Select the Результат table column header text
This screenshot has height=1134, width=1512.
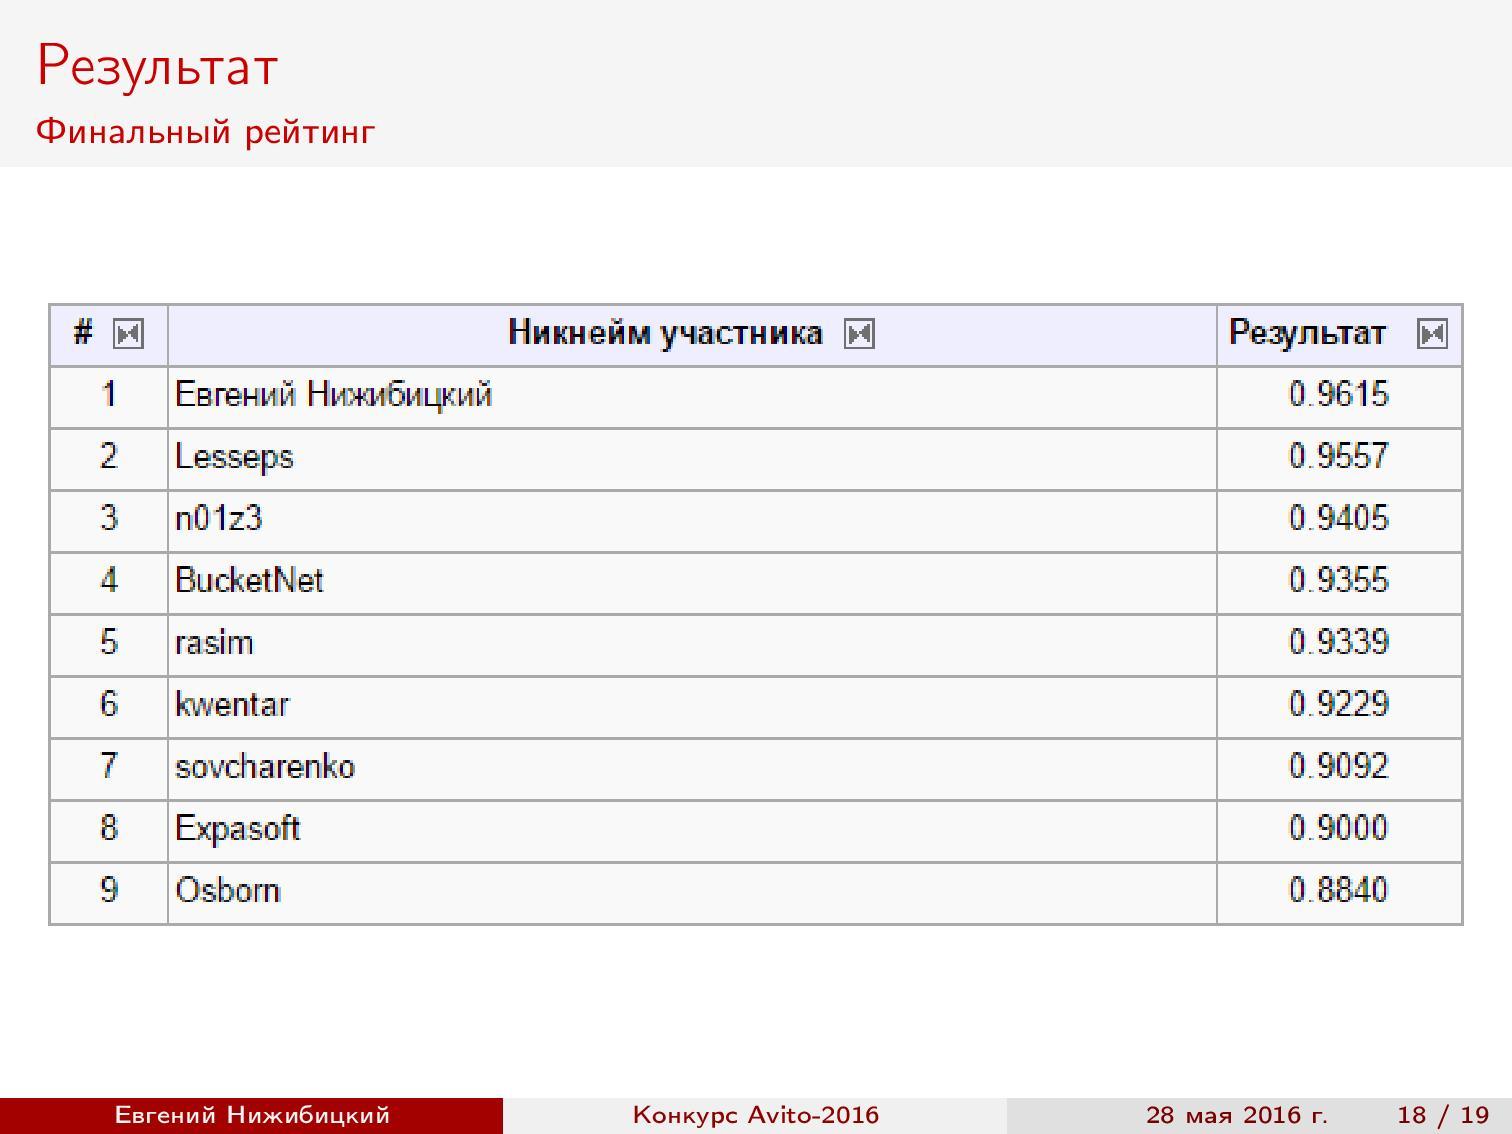click(1307, 332)
